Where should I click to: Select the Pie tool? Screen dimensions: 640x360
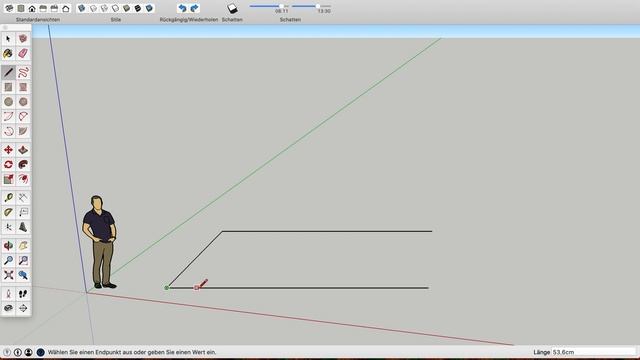[x=23, y=131]
